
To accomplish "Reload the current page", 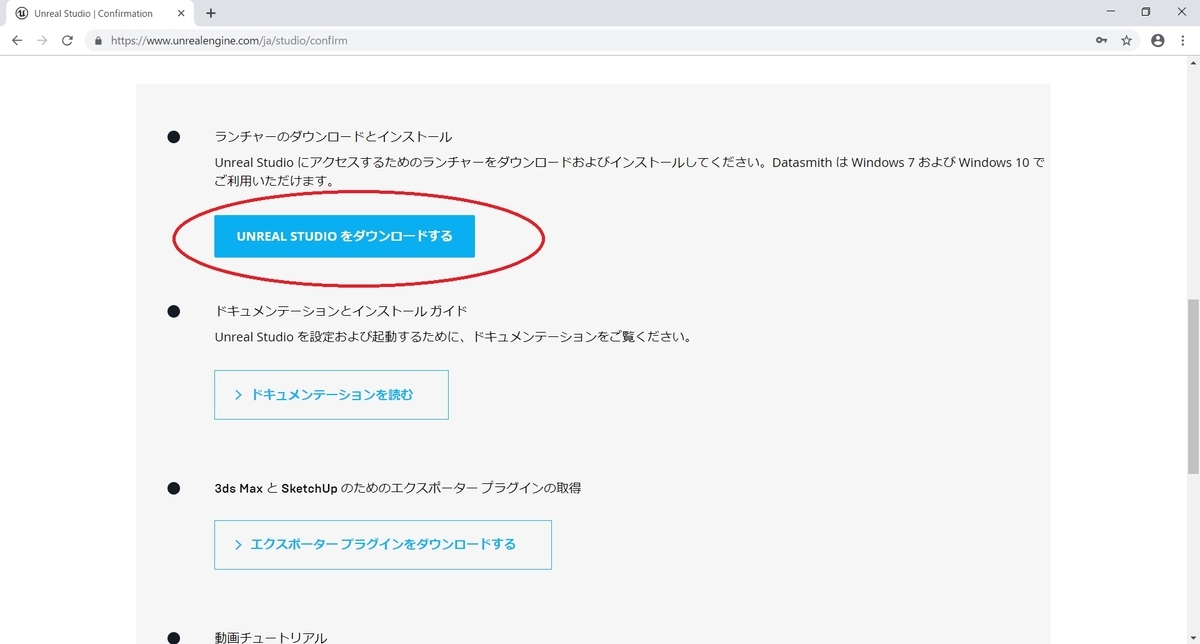I will [x=67, y=40].
